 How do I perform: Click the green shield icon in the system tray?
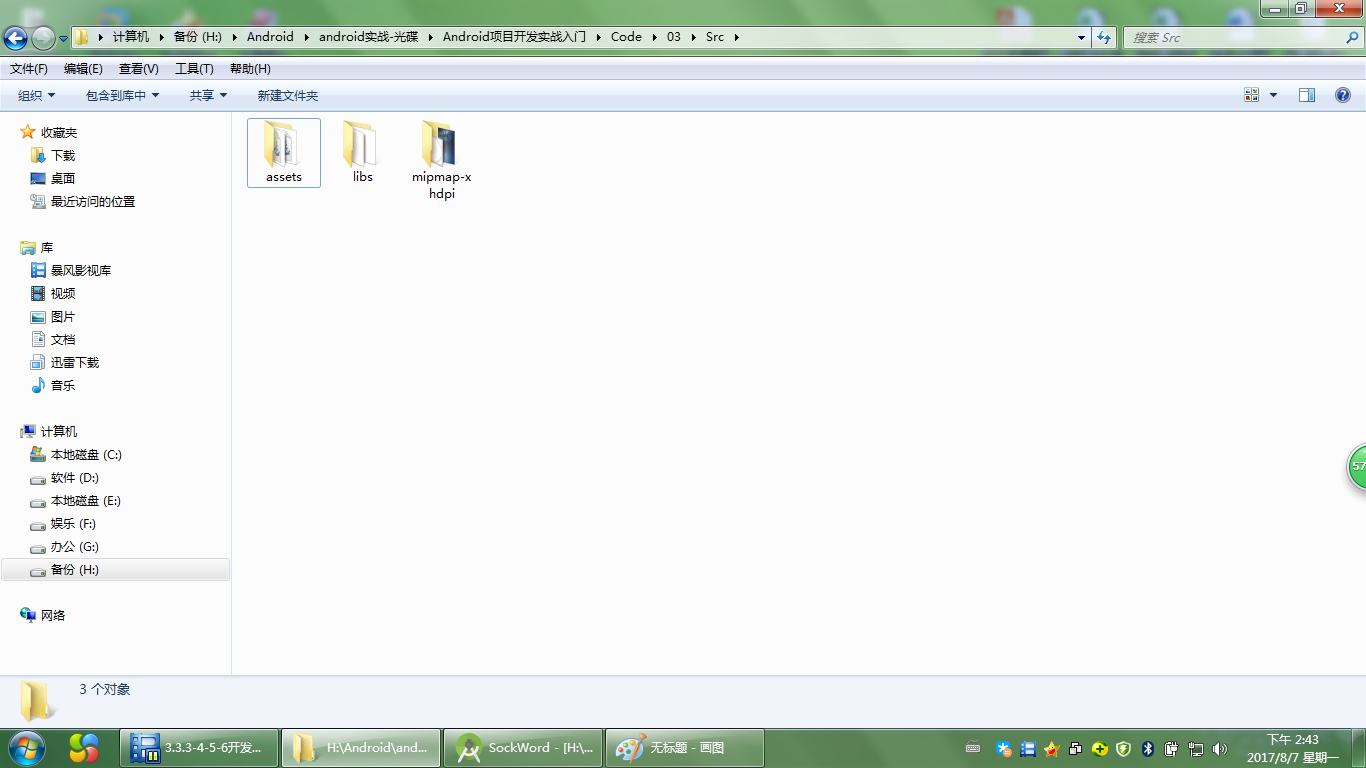1124,749
